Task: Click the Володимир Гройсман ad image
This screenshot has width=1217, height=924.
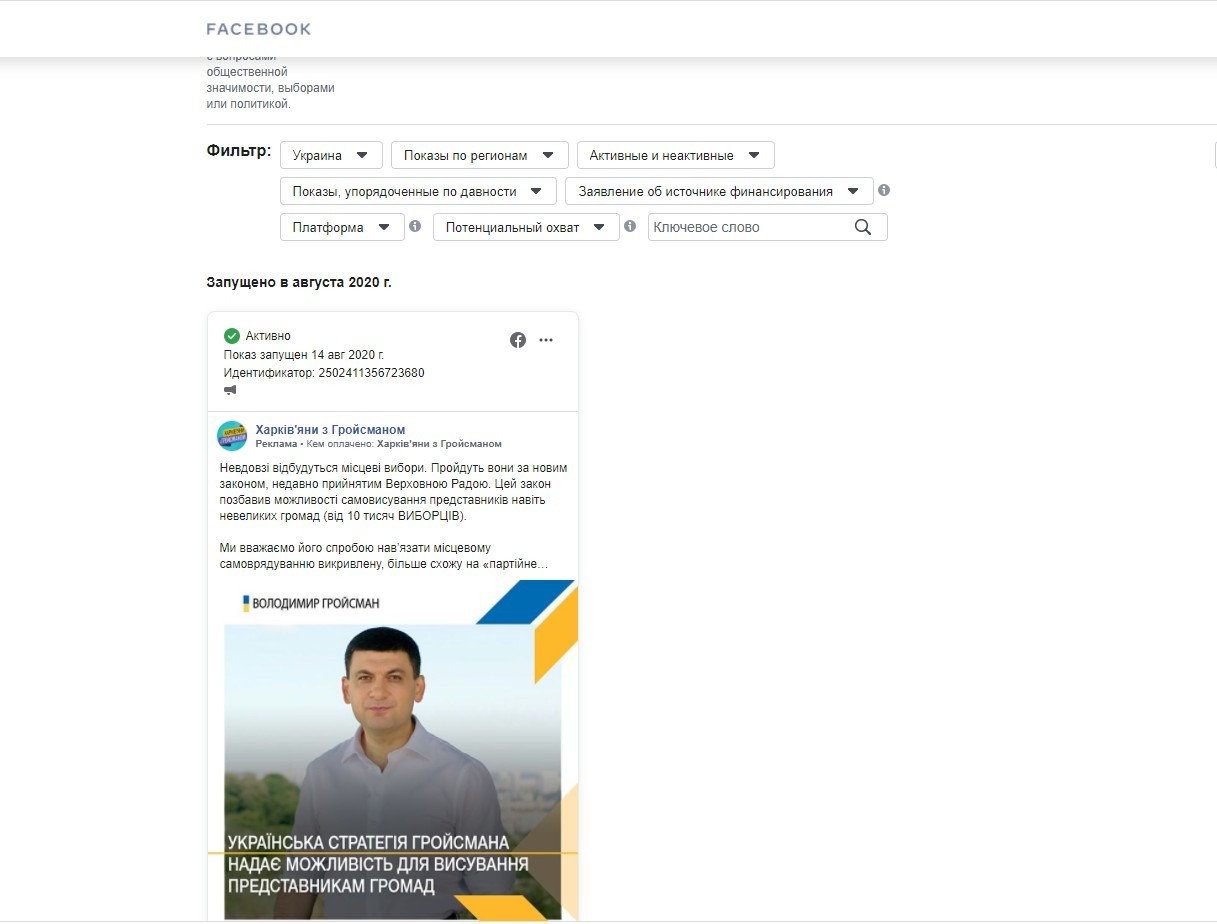Action: (392, 750)
